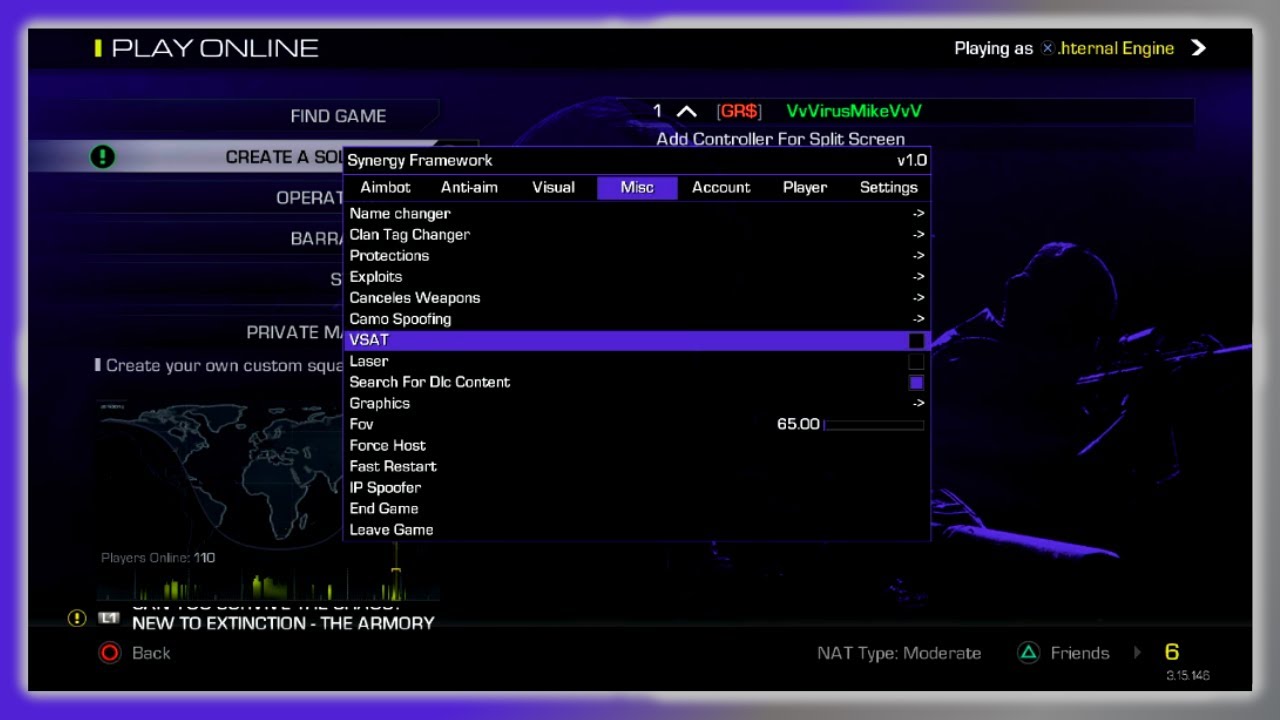Expand Camo Spoofing submenu arrow
This screenshot has height=720, width=1280.
pos(918,318)
